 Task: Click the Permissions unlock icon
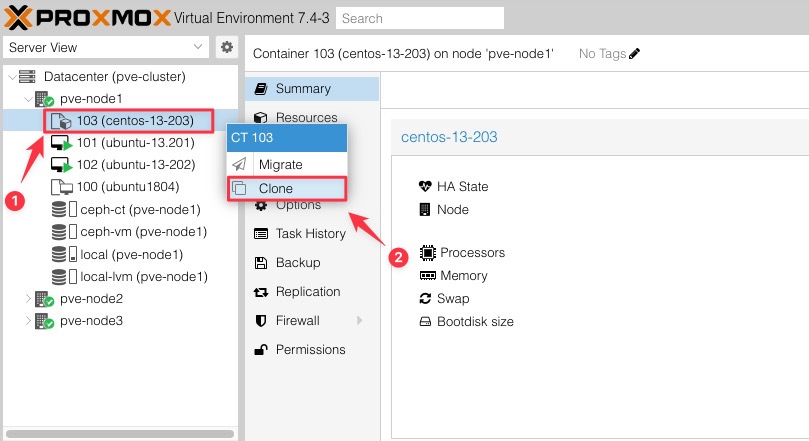tap(261, 350)
